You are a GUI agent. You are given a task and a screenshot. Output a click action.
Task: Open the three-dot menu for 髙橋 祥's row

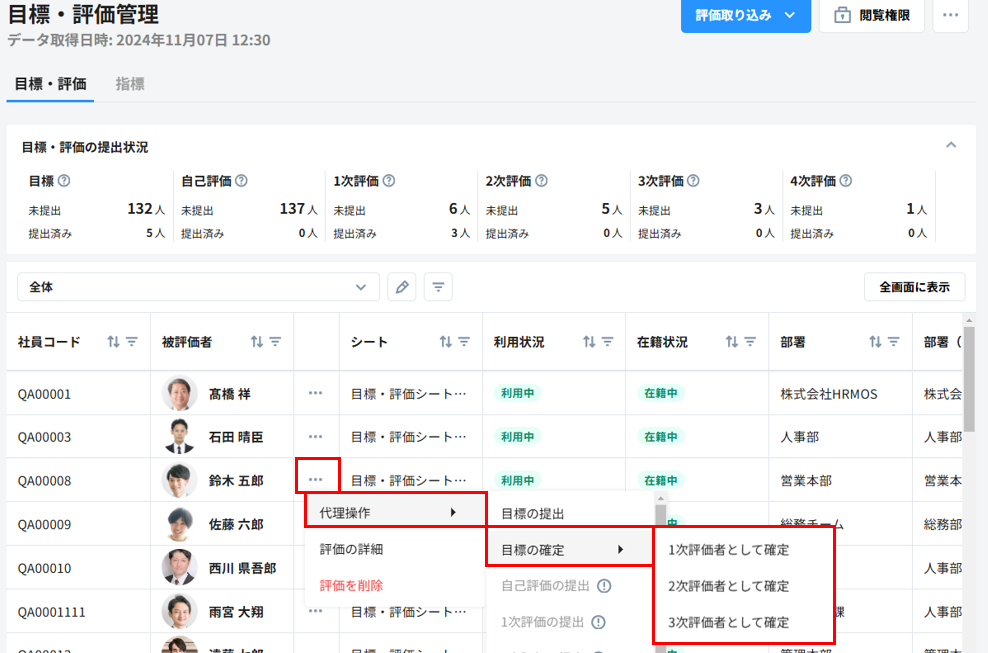[316, 394]
